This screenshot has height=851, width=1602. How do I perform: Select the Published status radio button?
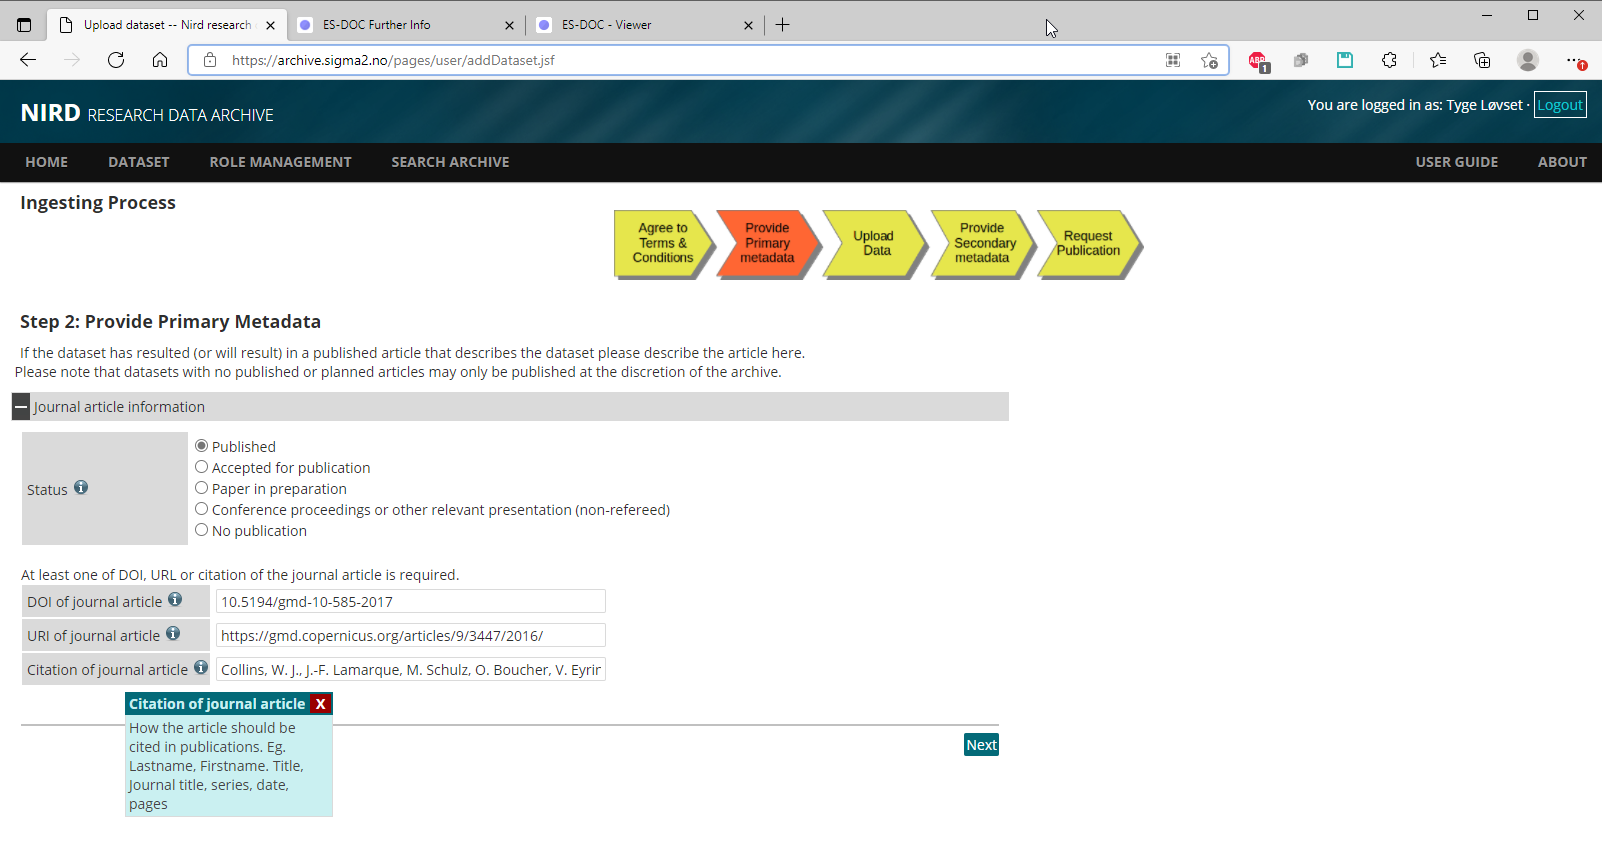(x=202, y=446)
